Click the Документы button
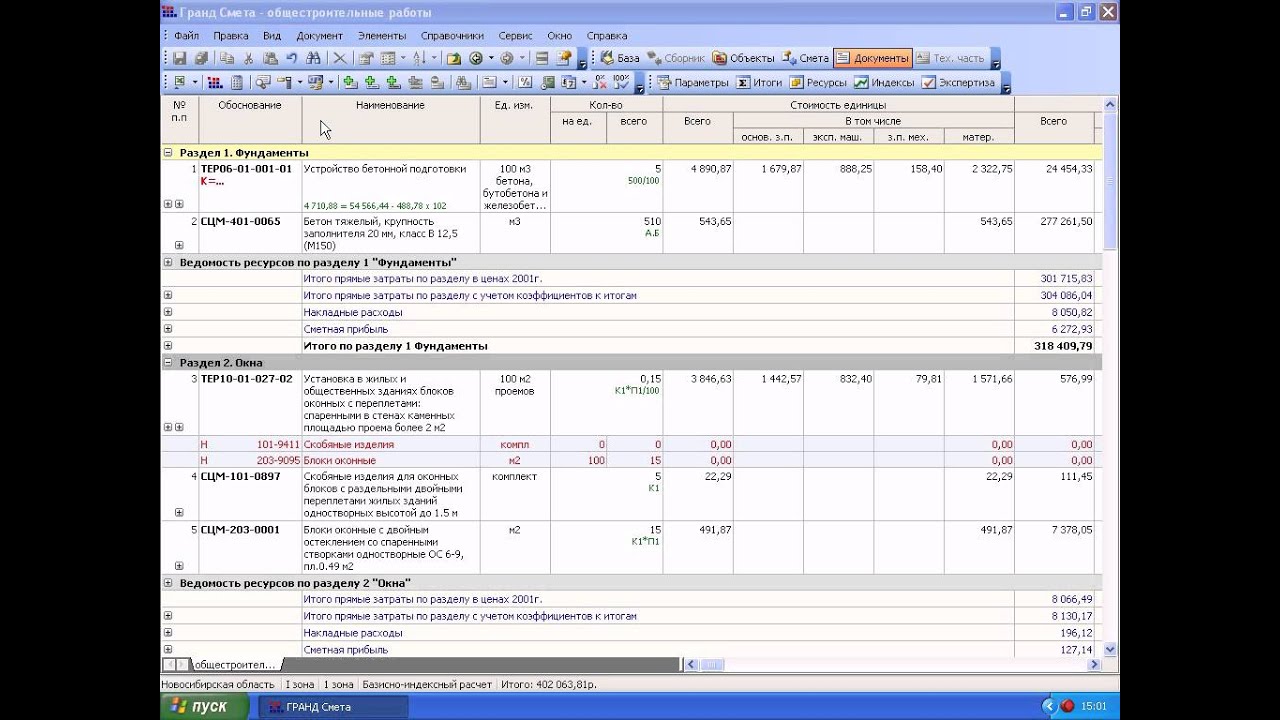1280x720 pixels. (x=873, y=59)
